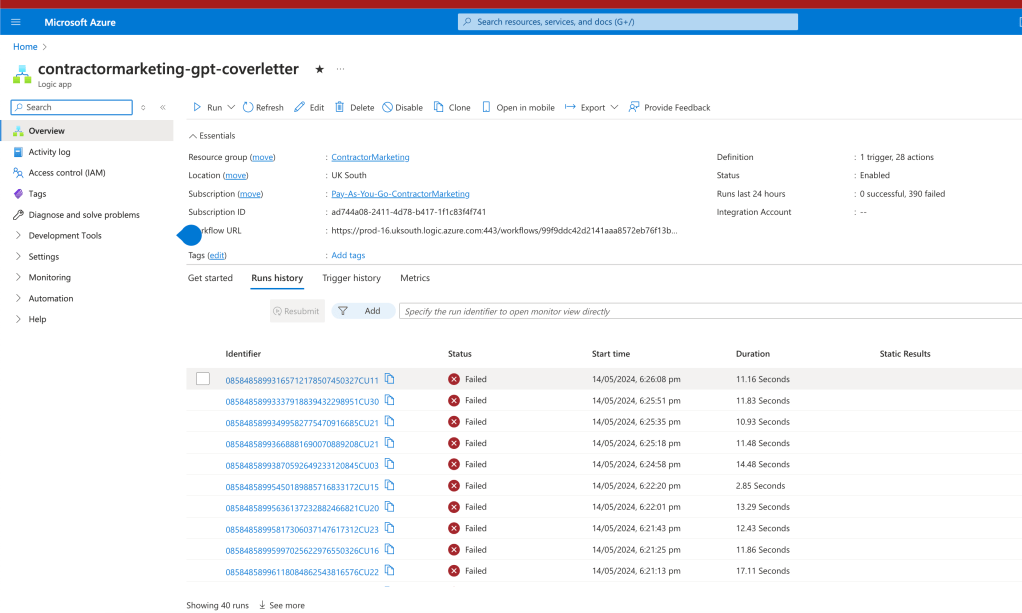Choose Open in mobile
This screenshot has width=1022, height=613.
(x=518, y=108)
